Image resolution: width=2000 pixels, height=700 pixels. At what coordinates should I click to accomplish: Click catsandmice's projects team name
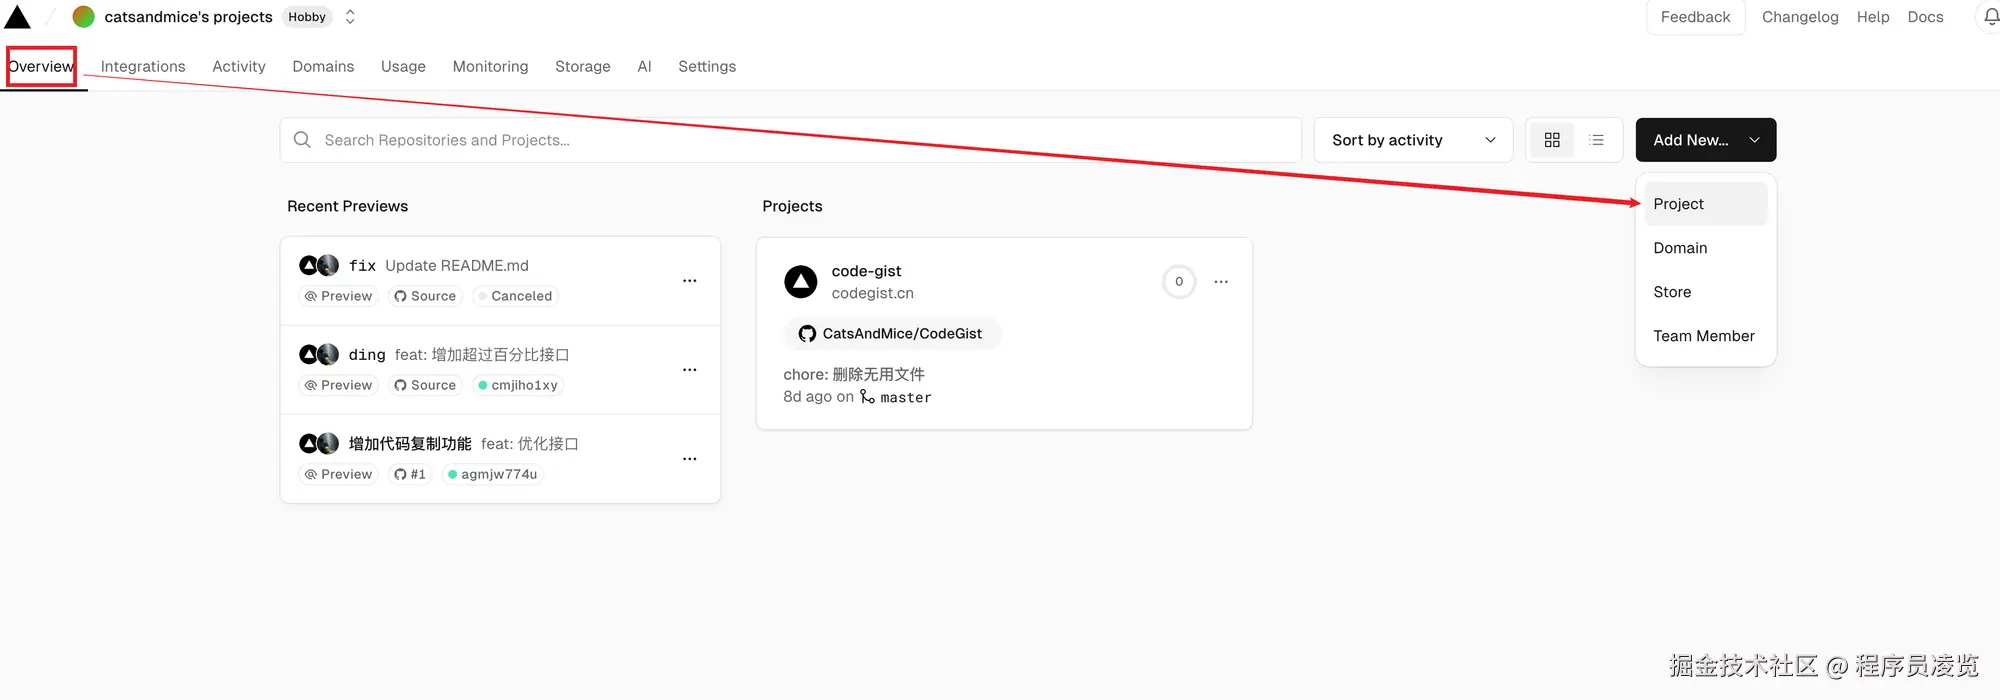(x=189, y=17)
